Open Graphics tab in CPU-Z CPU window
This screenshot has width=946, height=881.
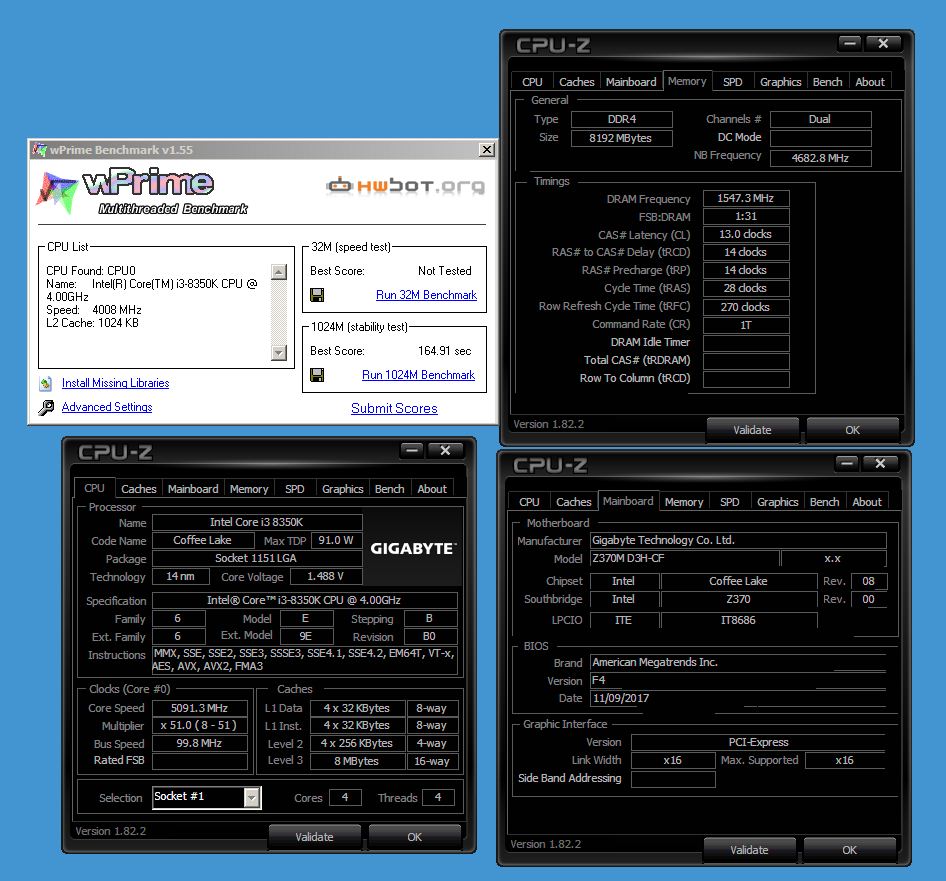342,489
